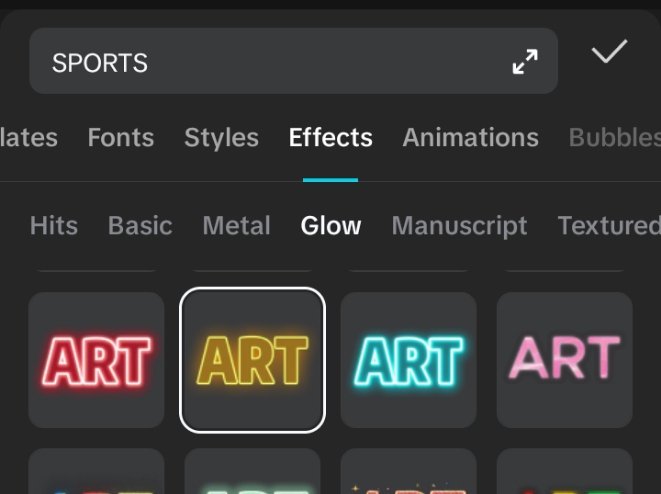Screen dimensions: 661x494
Task: Expand the text input box to fullscreen
Action: 525,62
